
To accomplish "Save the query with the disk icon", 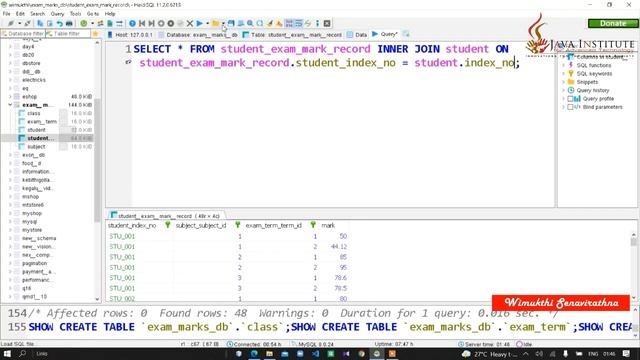I will (231, 24).
